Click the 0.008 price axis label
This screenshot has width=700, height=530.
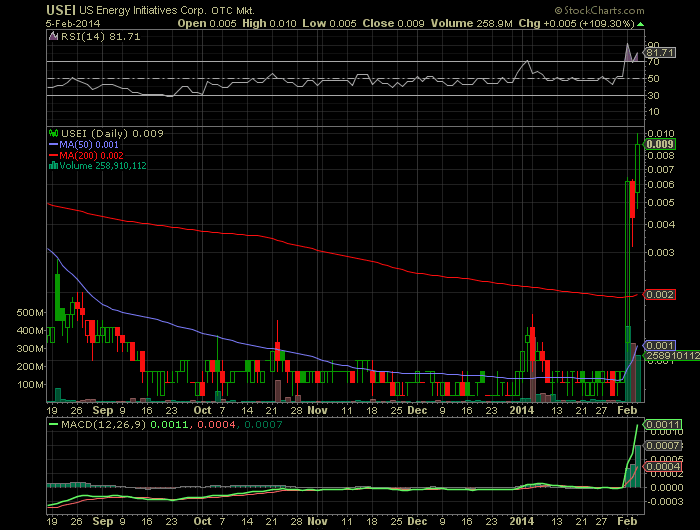coord(661,156)
